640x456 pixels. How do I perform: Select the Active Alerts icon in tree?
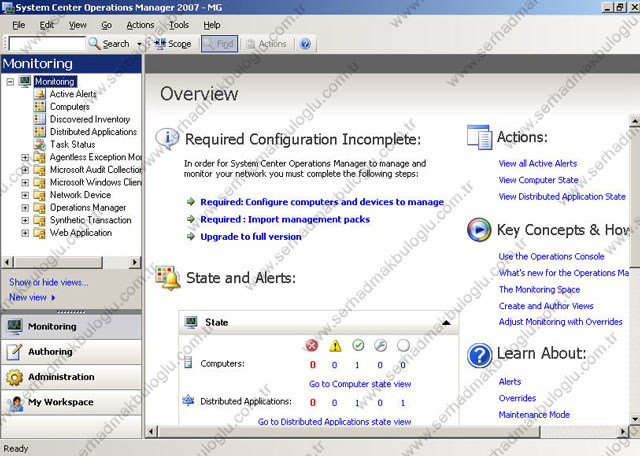pos(40,94)
